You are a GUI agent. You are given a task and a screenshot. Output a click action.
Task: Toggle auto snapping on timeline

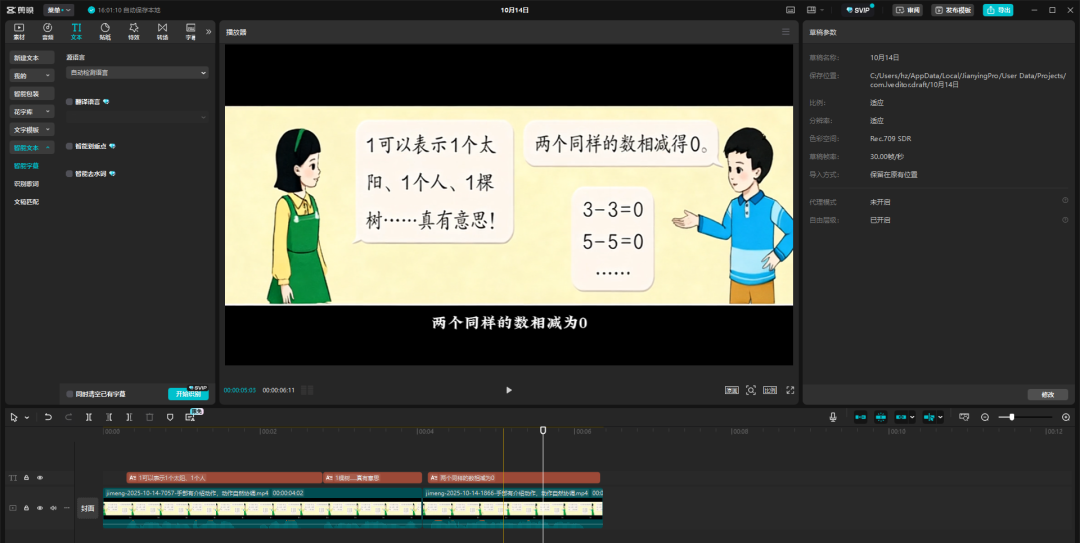pyautogui.click(x=881, y=417)
